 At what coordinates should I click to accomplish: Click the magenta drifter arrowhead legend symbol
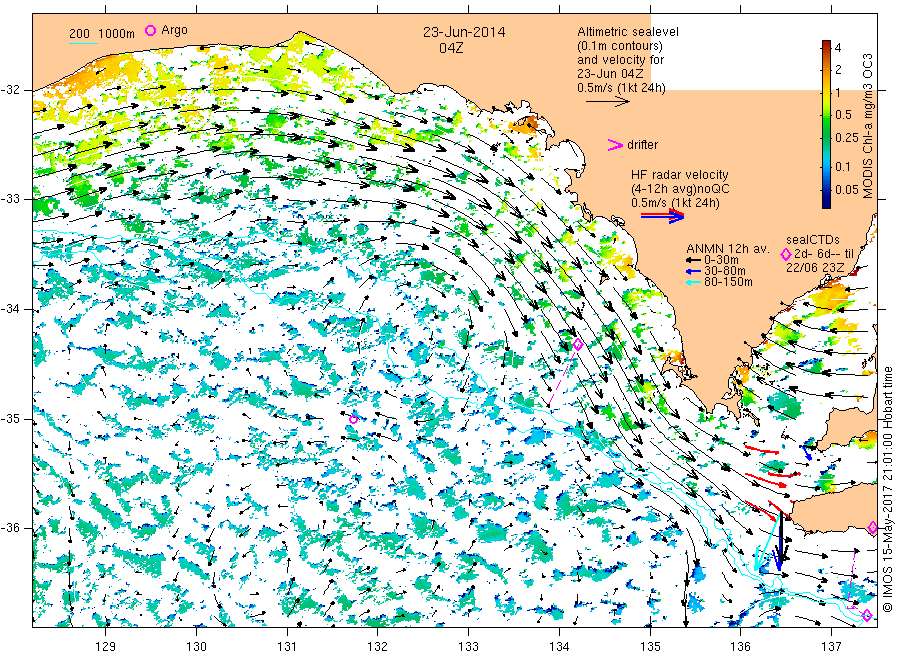pyautogui.click(x=615, y=145)
